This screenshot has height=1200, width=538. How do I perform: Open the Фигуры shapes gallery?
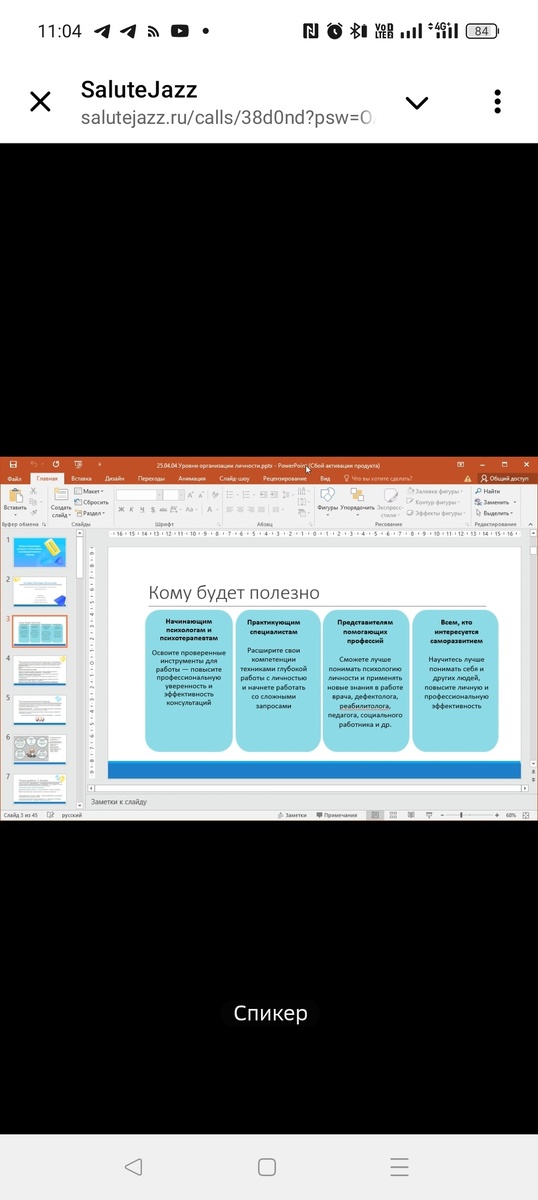(327, 499)
